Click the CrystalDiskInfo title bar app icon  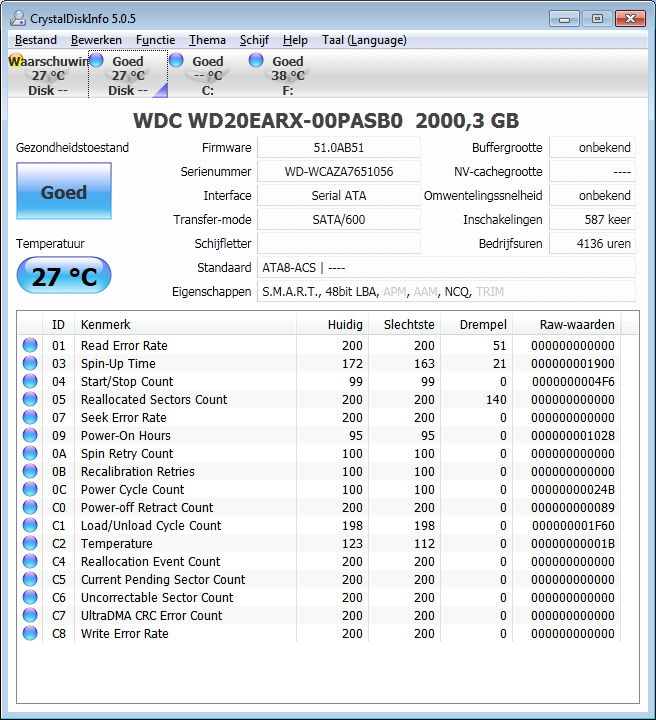click(16, 18)
